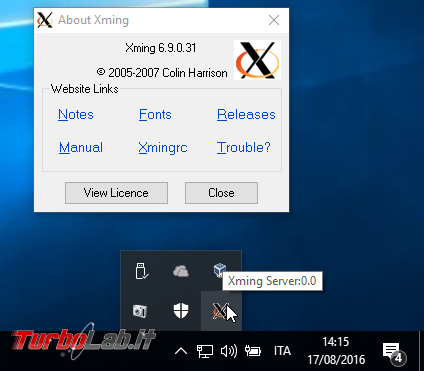Open the battery power taskbar icon
Screen dimensions: 424x371
pyautogui.click(x=253, y=351)
